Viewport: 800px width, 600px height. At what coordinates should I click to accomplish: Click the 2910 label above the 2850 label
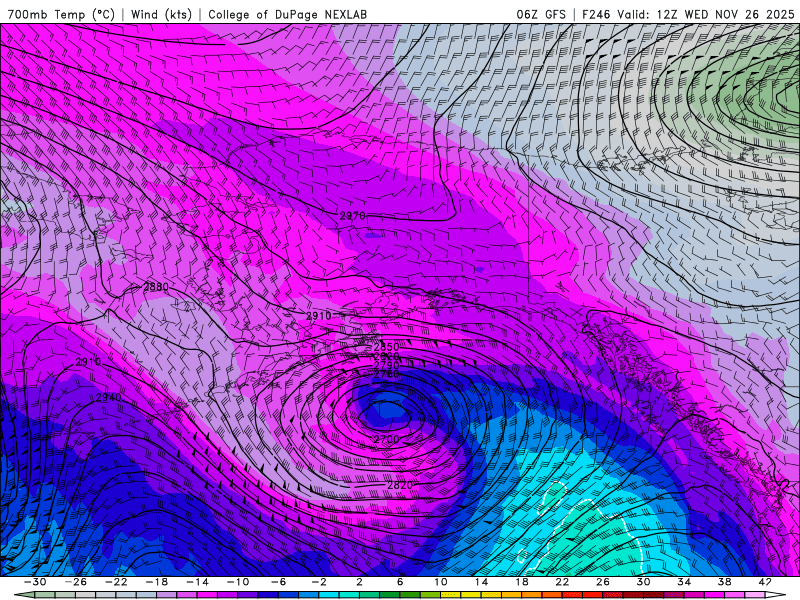pyautogui.click(x=319, y=316)
